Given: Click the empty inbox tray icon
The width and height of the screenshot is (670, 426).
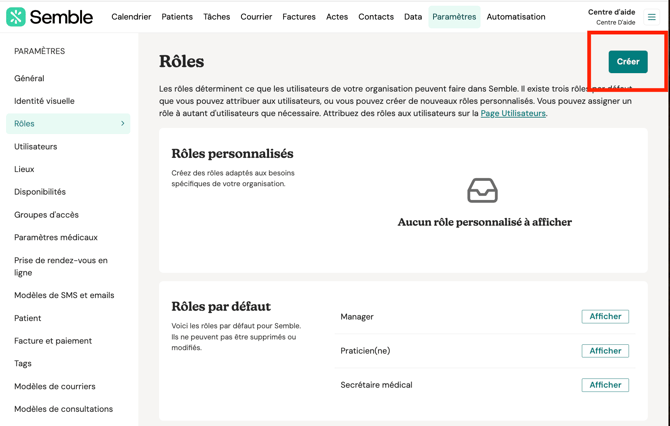Looking at the screenshot, I should 482,190.
